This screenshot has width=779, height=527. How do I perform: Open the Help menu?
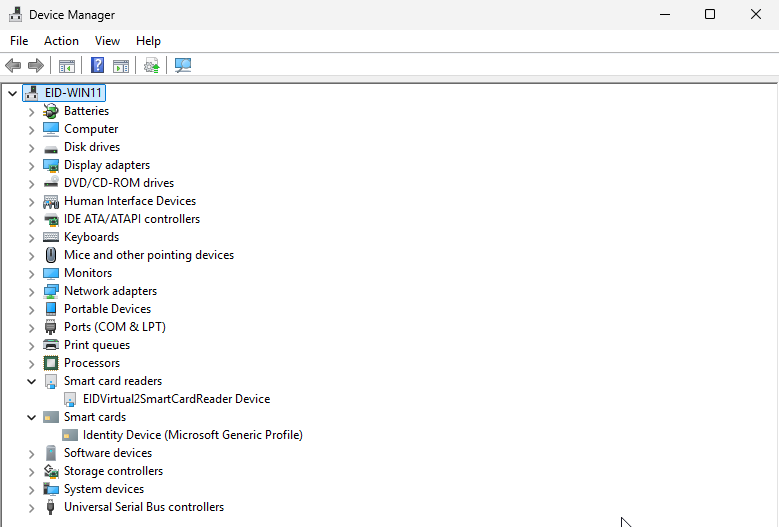148,41
